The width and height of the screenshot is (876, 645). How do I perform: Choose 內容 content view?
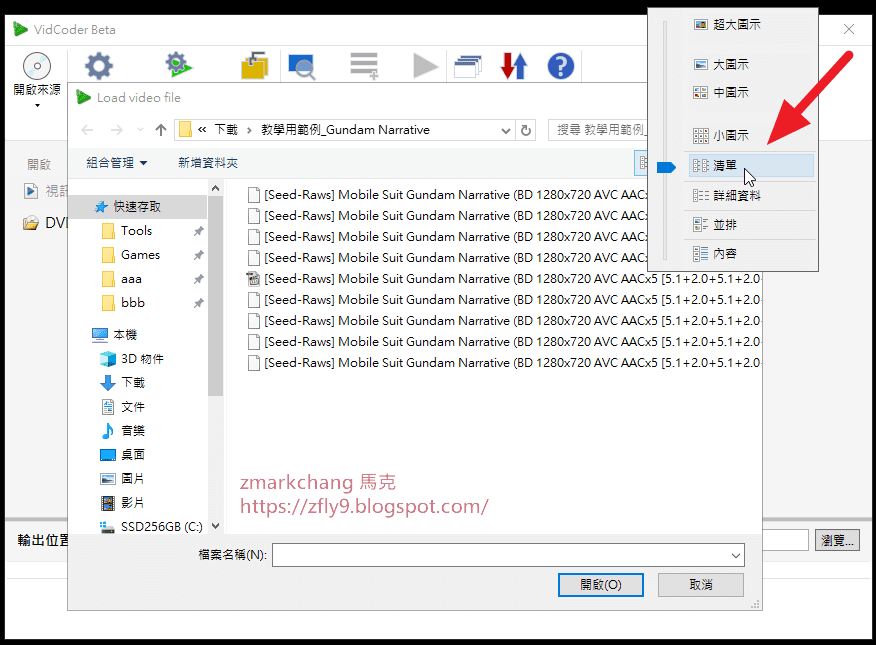749,254
